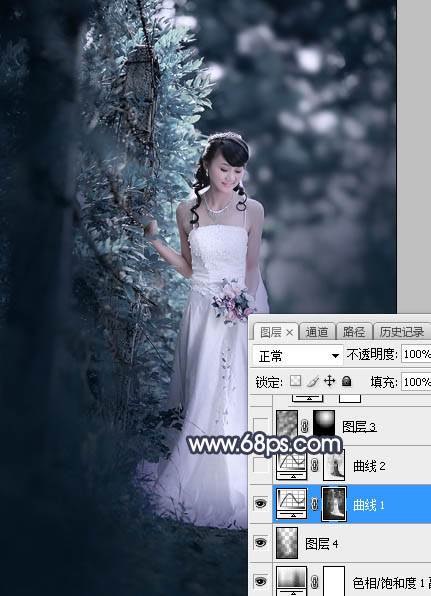The image size is (431, 596).
Task: Show the hidden 图层 3 layer
Action: 260,426
